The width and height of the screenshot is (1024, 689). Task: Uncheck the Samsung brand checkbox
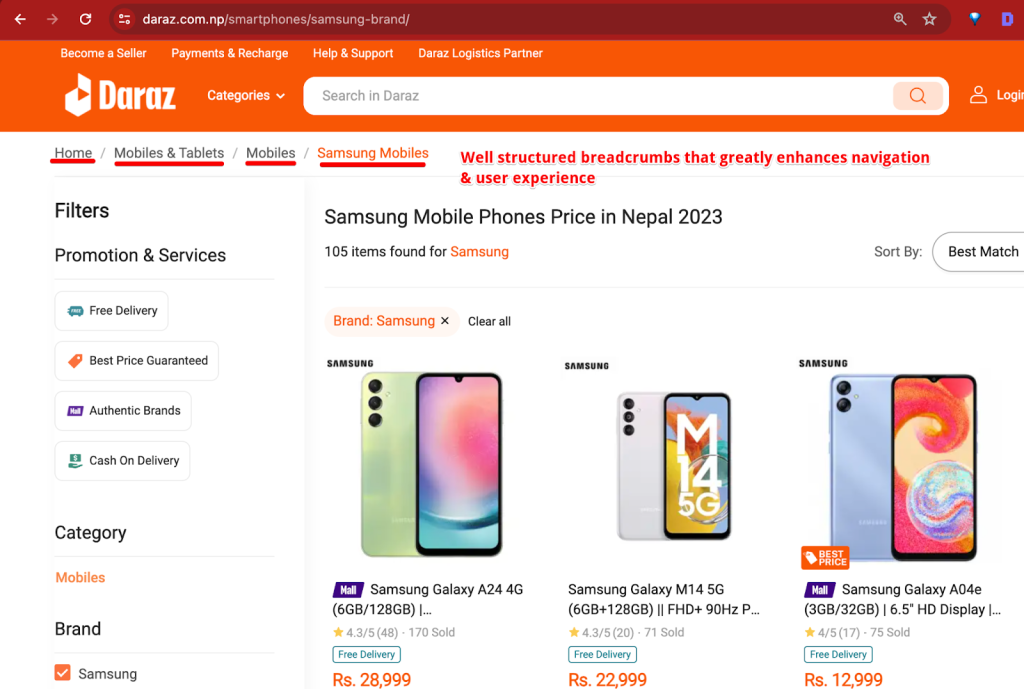[x=63, y=673]
